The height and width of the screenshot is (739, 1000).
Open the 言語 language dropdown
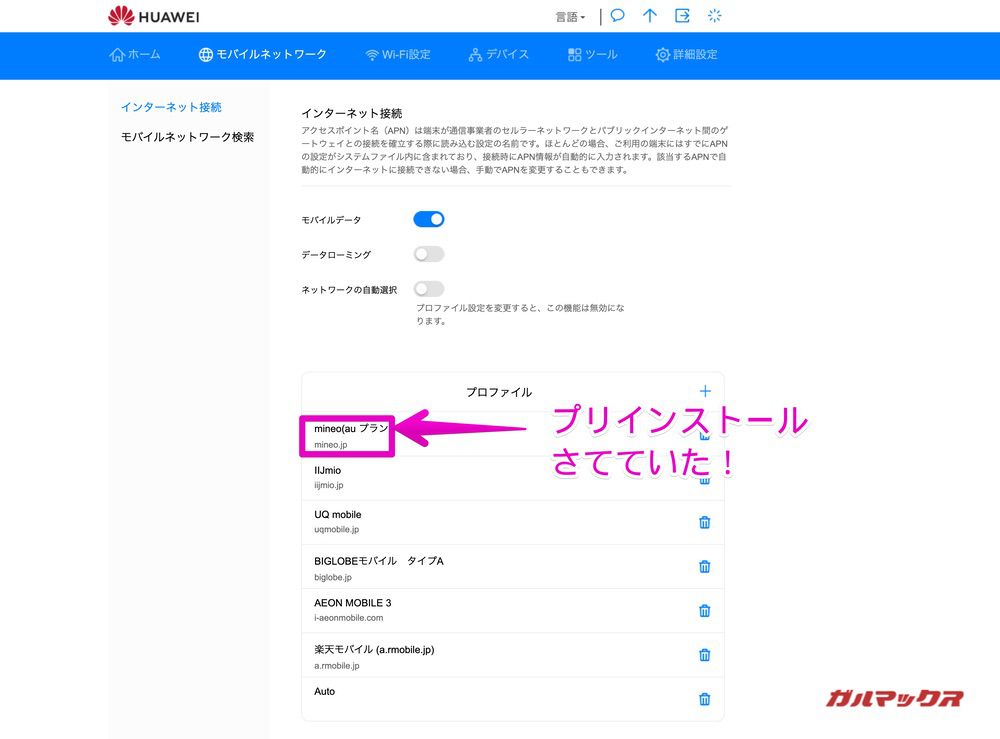[x=570, y=17]
